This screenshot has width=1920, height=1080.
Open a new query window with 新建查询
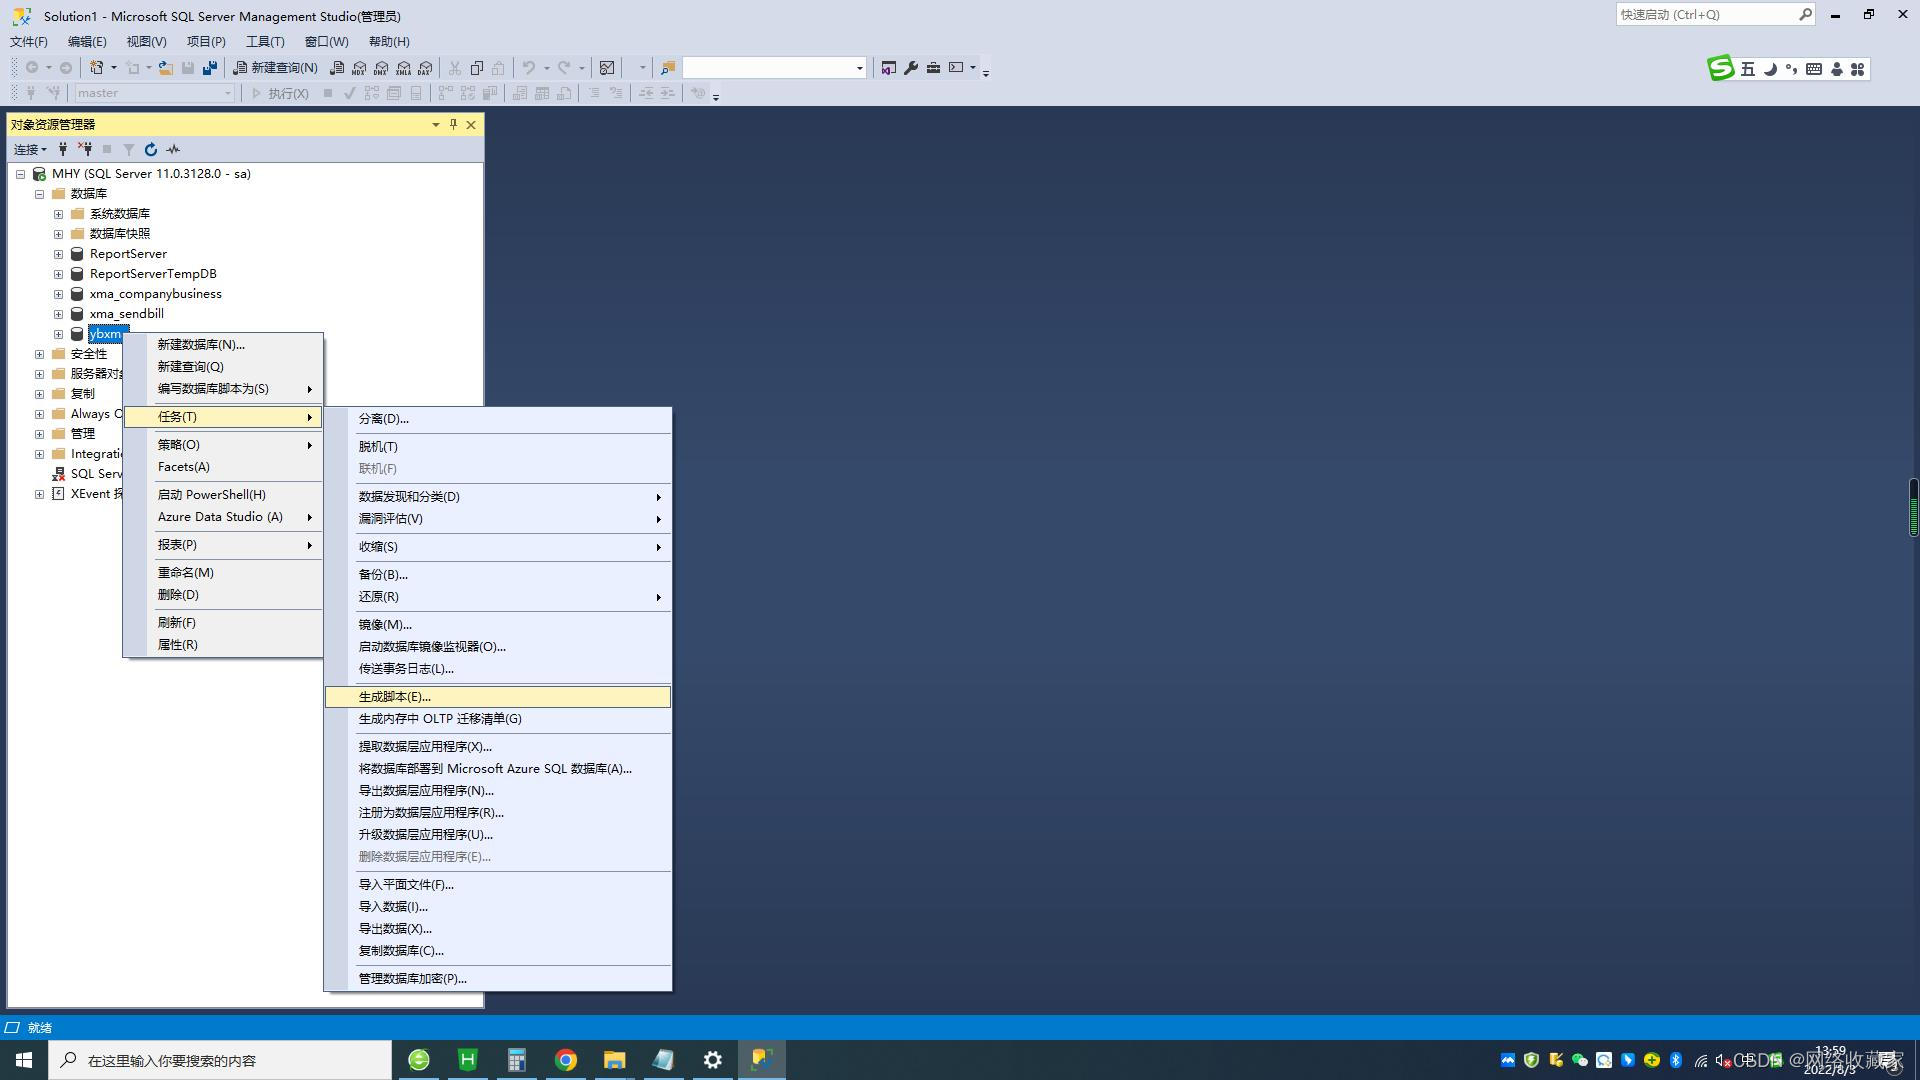pos(275,67)
